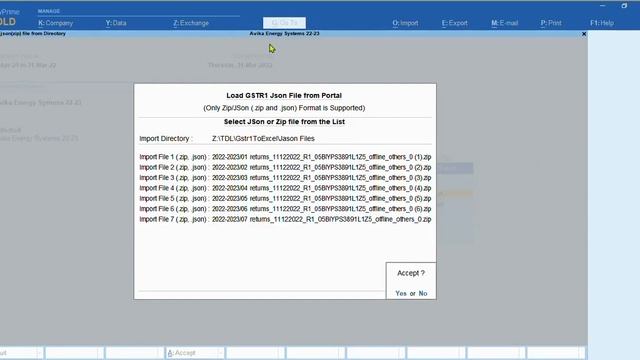
Task: Select Import File 6 zip entry
Action: click(x=322, y=209)
